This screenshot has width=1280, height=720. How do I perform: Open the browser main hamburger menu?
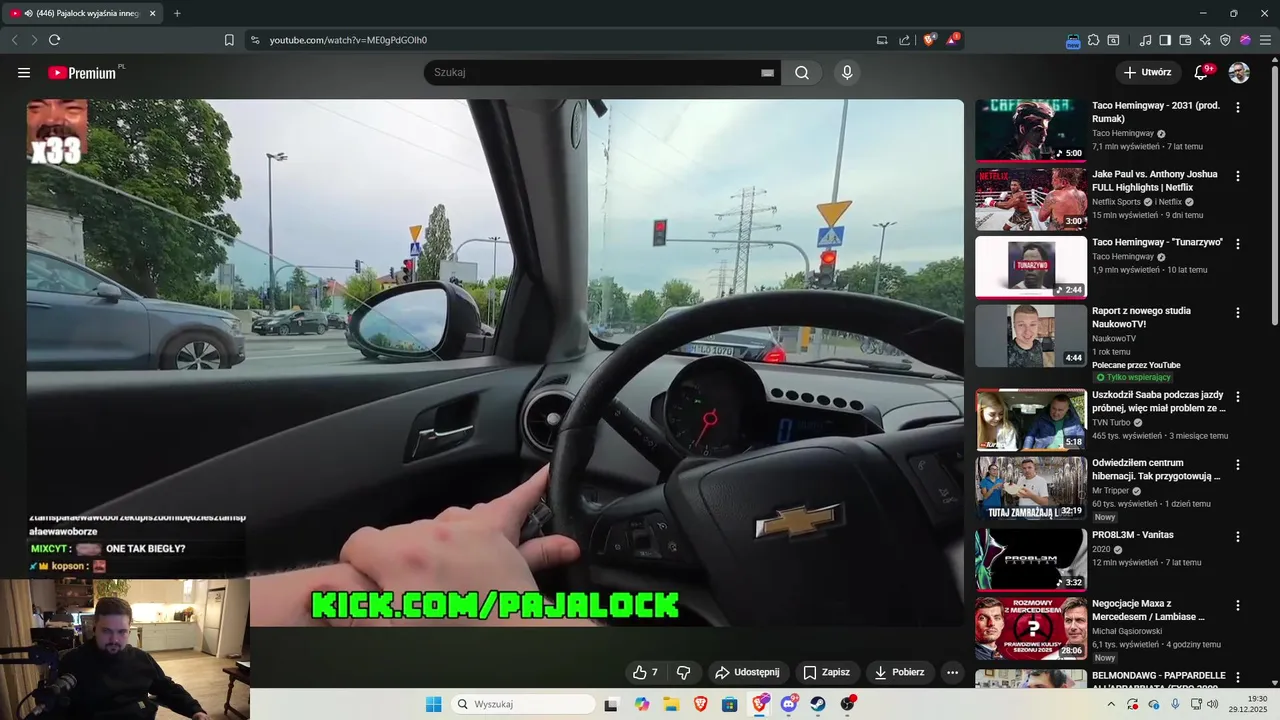(x=1265, y=40)
